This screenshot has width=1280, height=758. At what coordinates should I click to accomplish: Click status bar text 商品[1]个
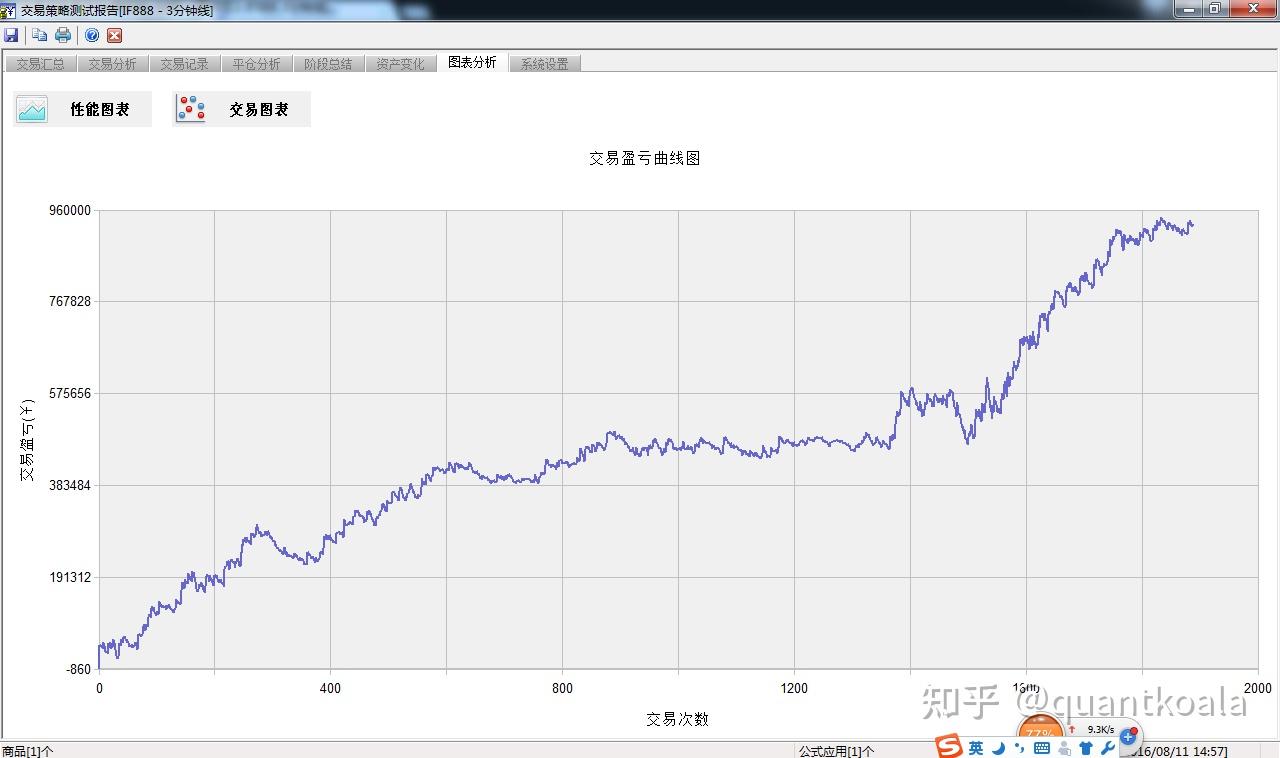pos(28,751)
